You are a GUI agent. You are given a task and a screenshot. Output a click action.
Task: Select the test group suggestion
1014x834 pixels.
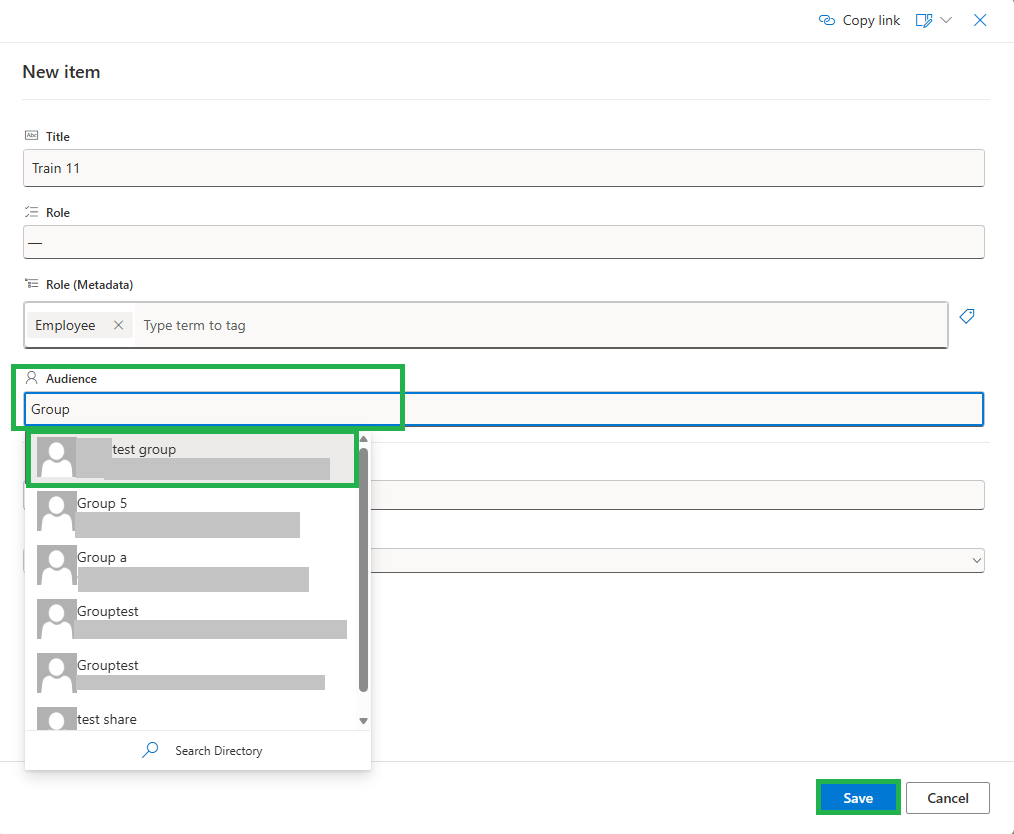193,458
